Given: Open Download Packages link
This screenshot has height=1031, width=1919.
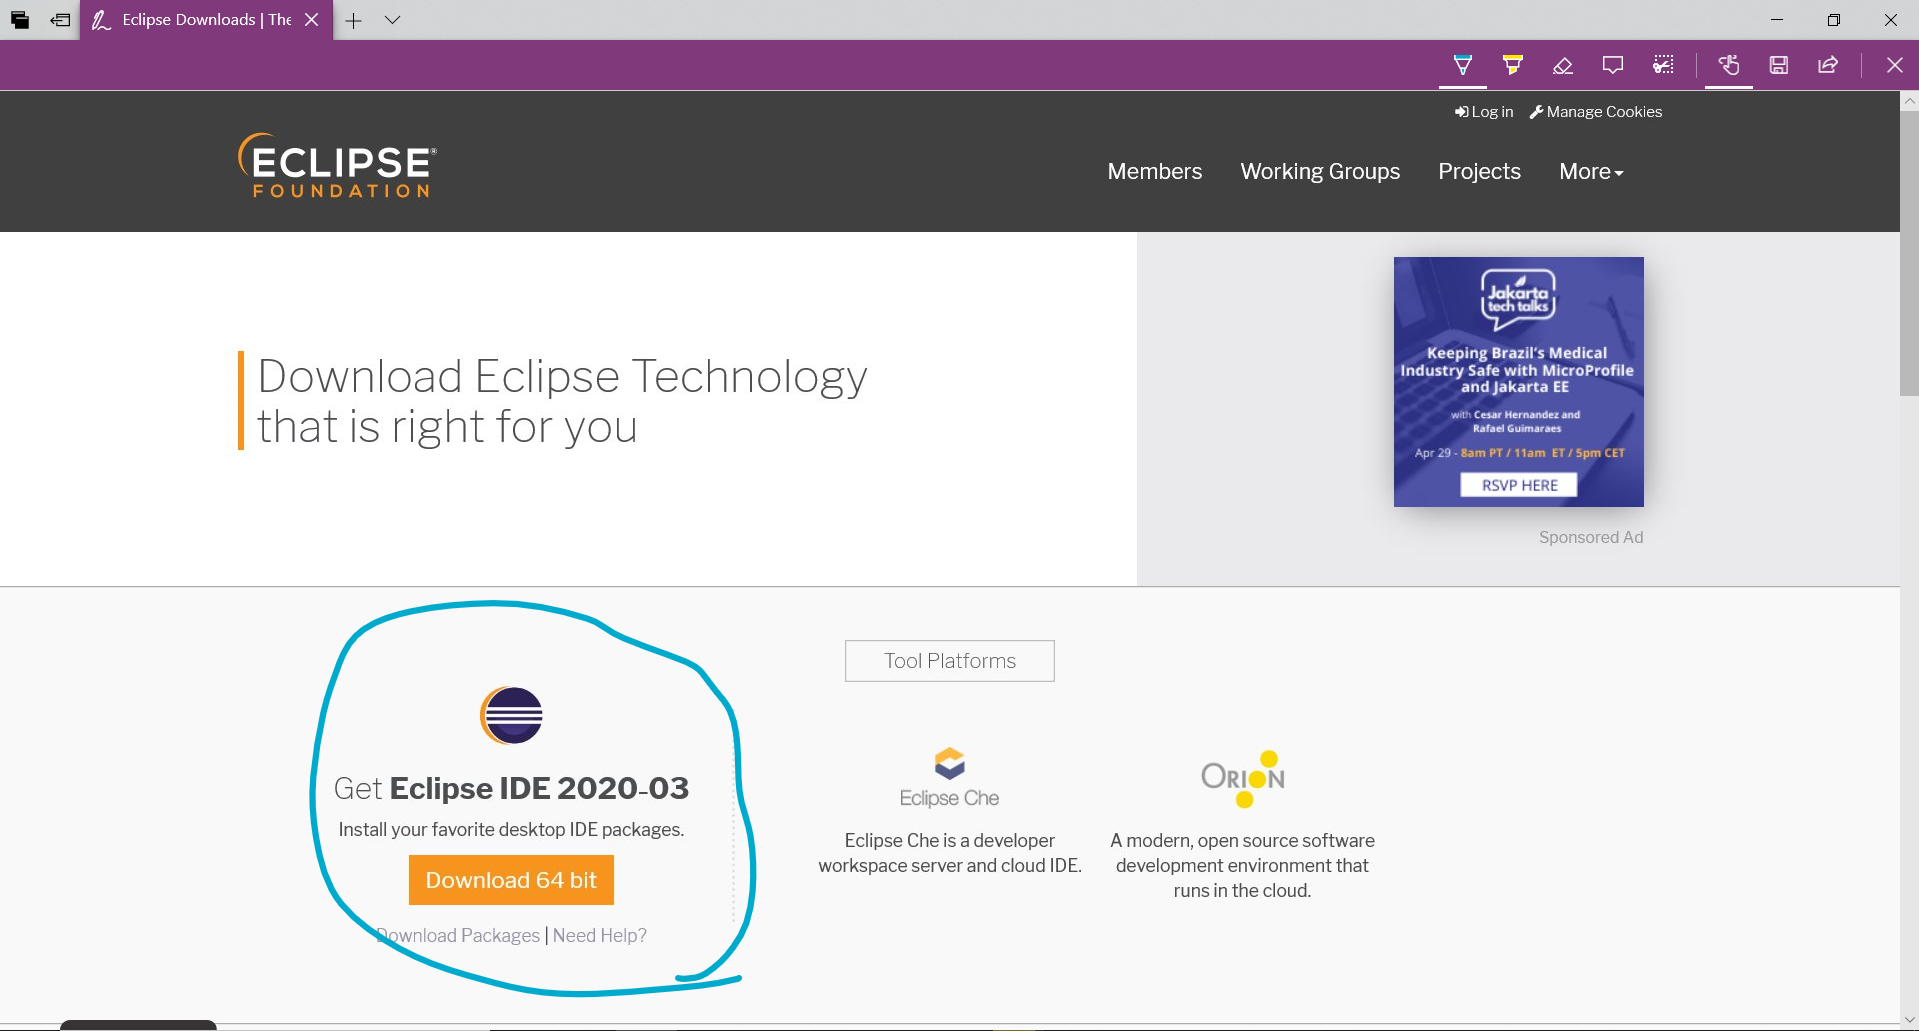Looking at the screenshot, I should [x=458, y=935].
